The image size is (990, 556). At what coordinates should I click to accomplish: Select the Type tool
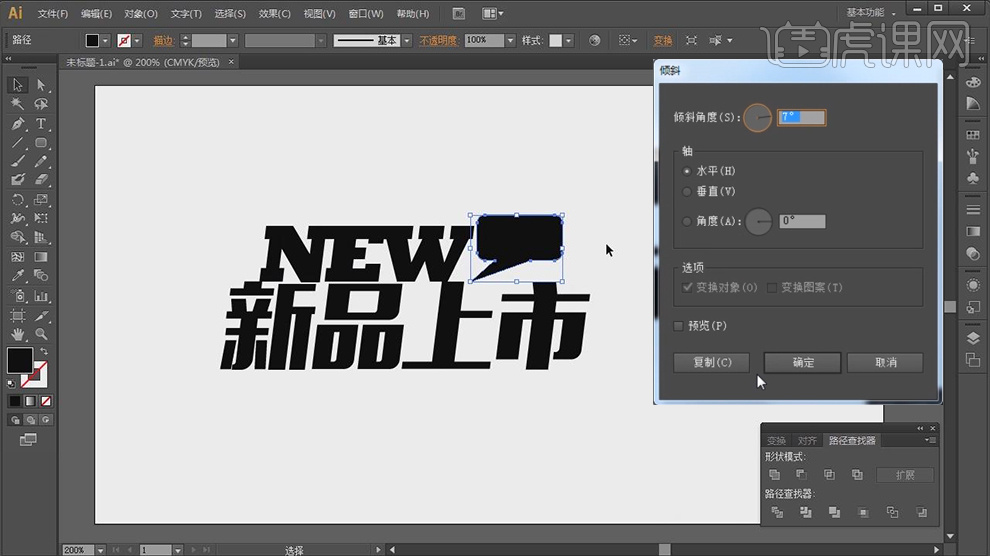coord(41,124)
